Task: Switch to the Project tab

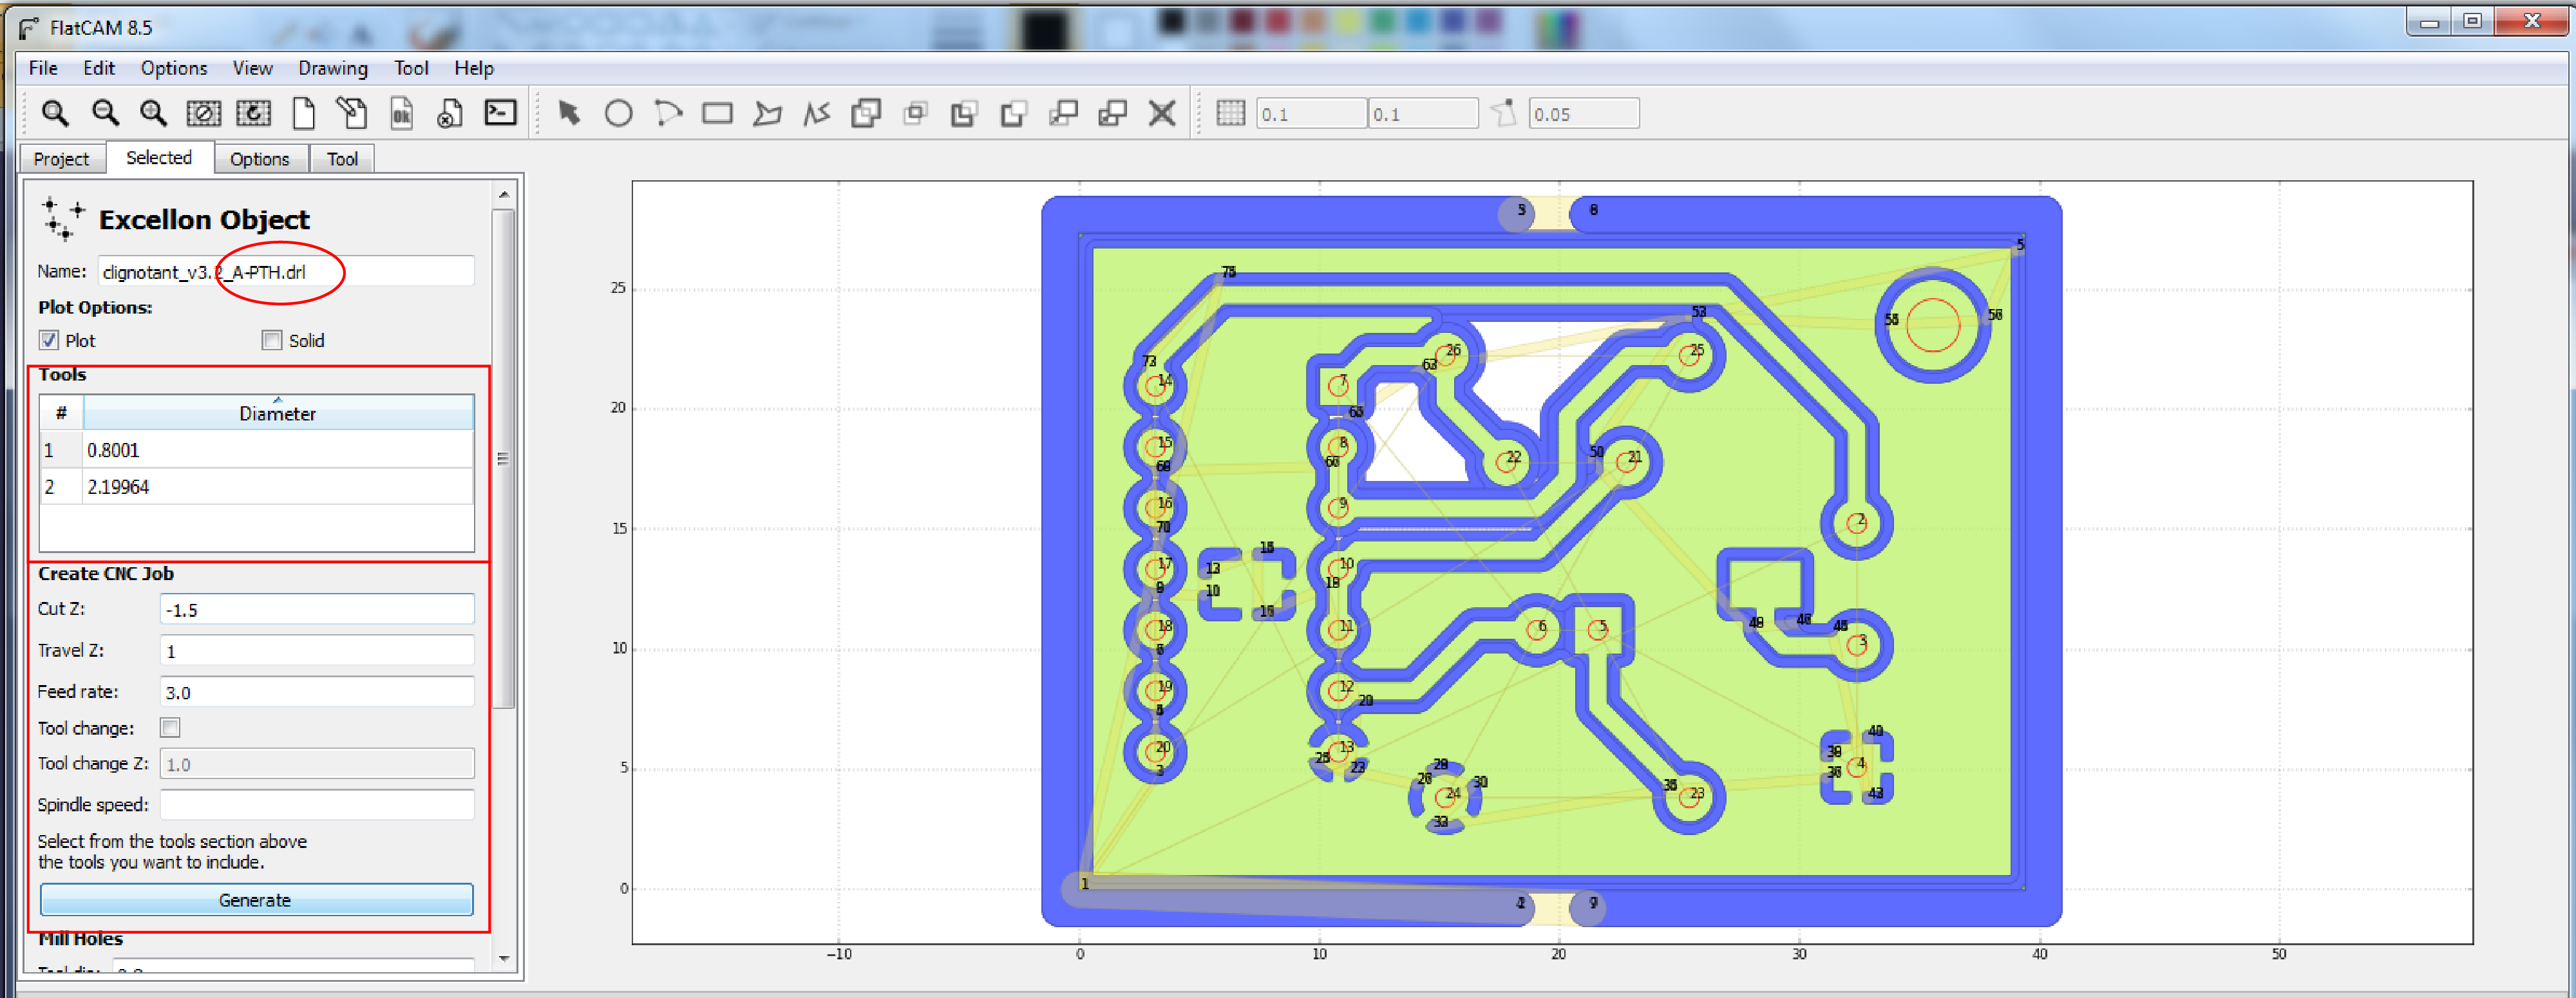Action: tap(61, 159)
